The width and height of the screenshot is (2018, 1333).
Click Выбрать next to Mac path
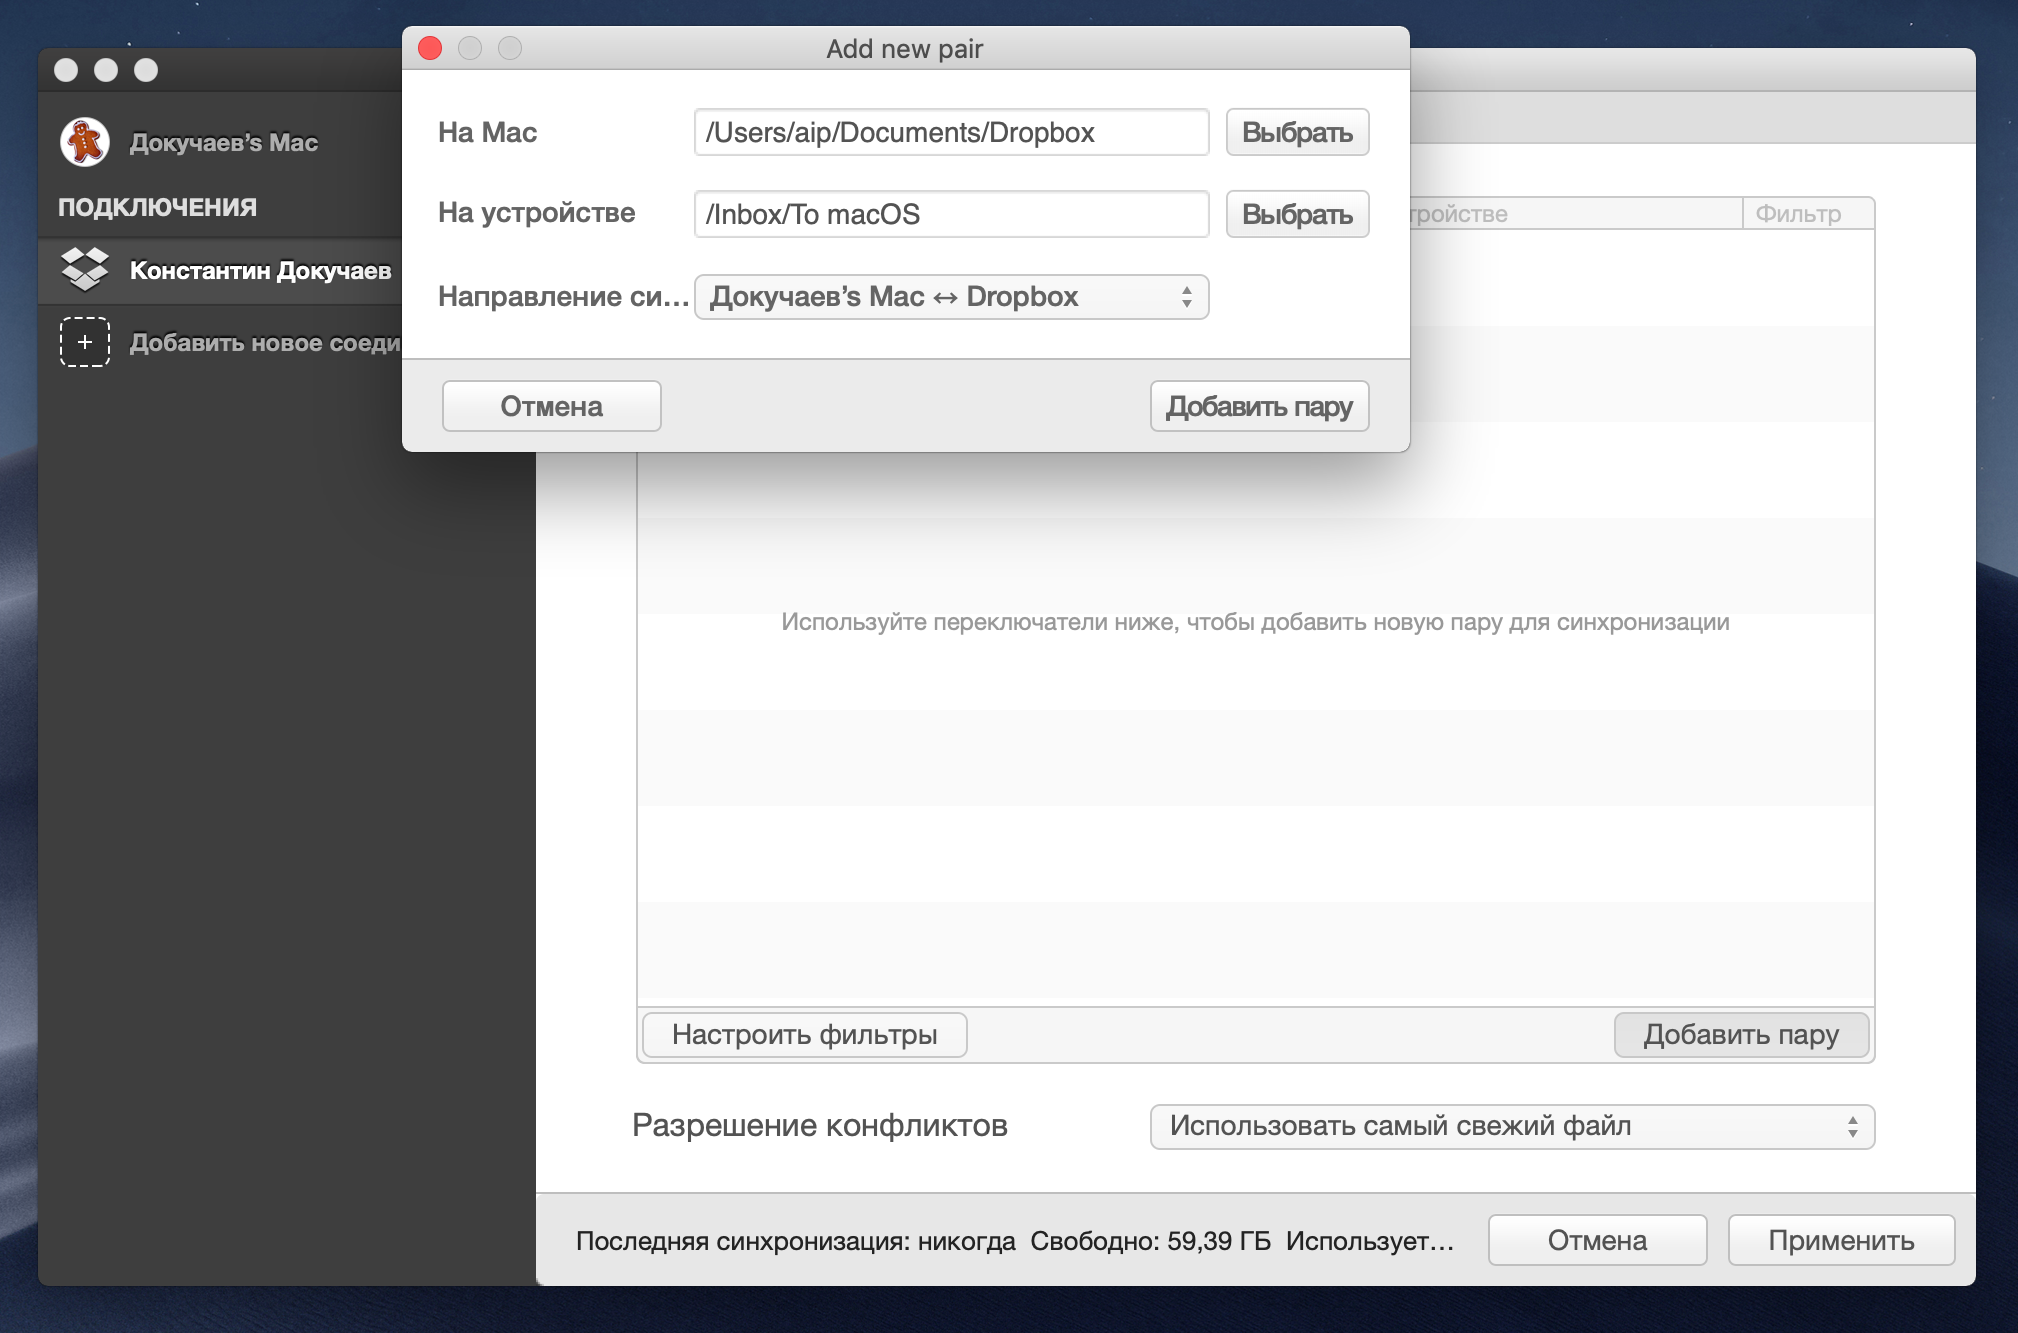click(x=1296, y=133)
